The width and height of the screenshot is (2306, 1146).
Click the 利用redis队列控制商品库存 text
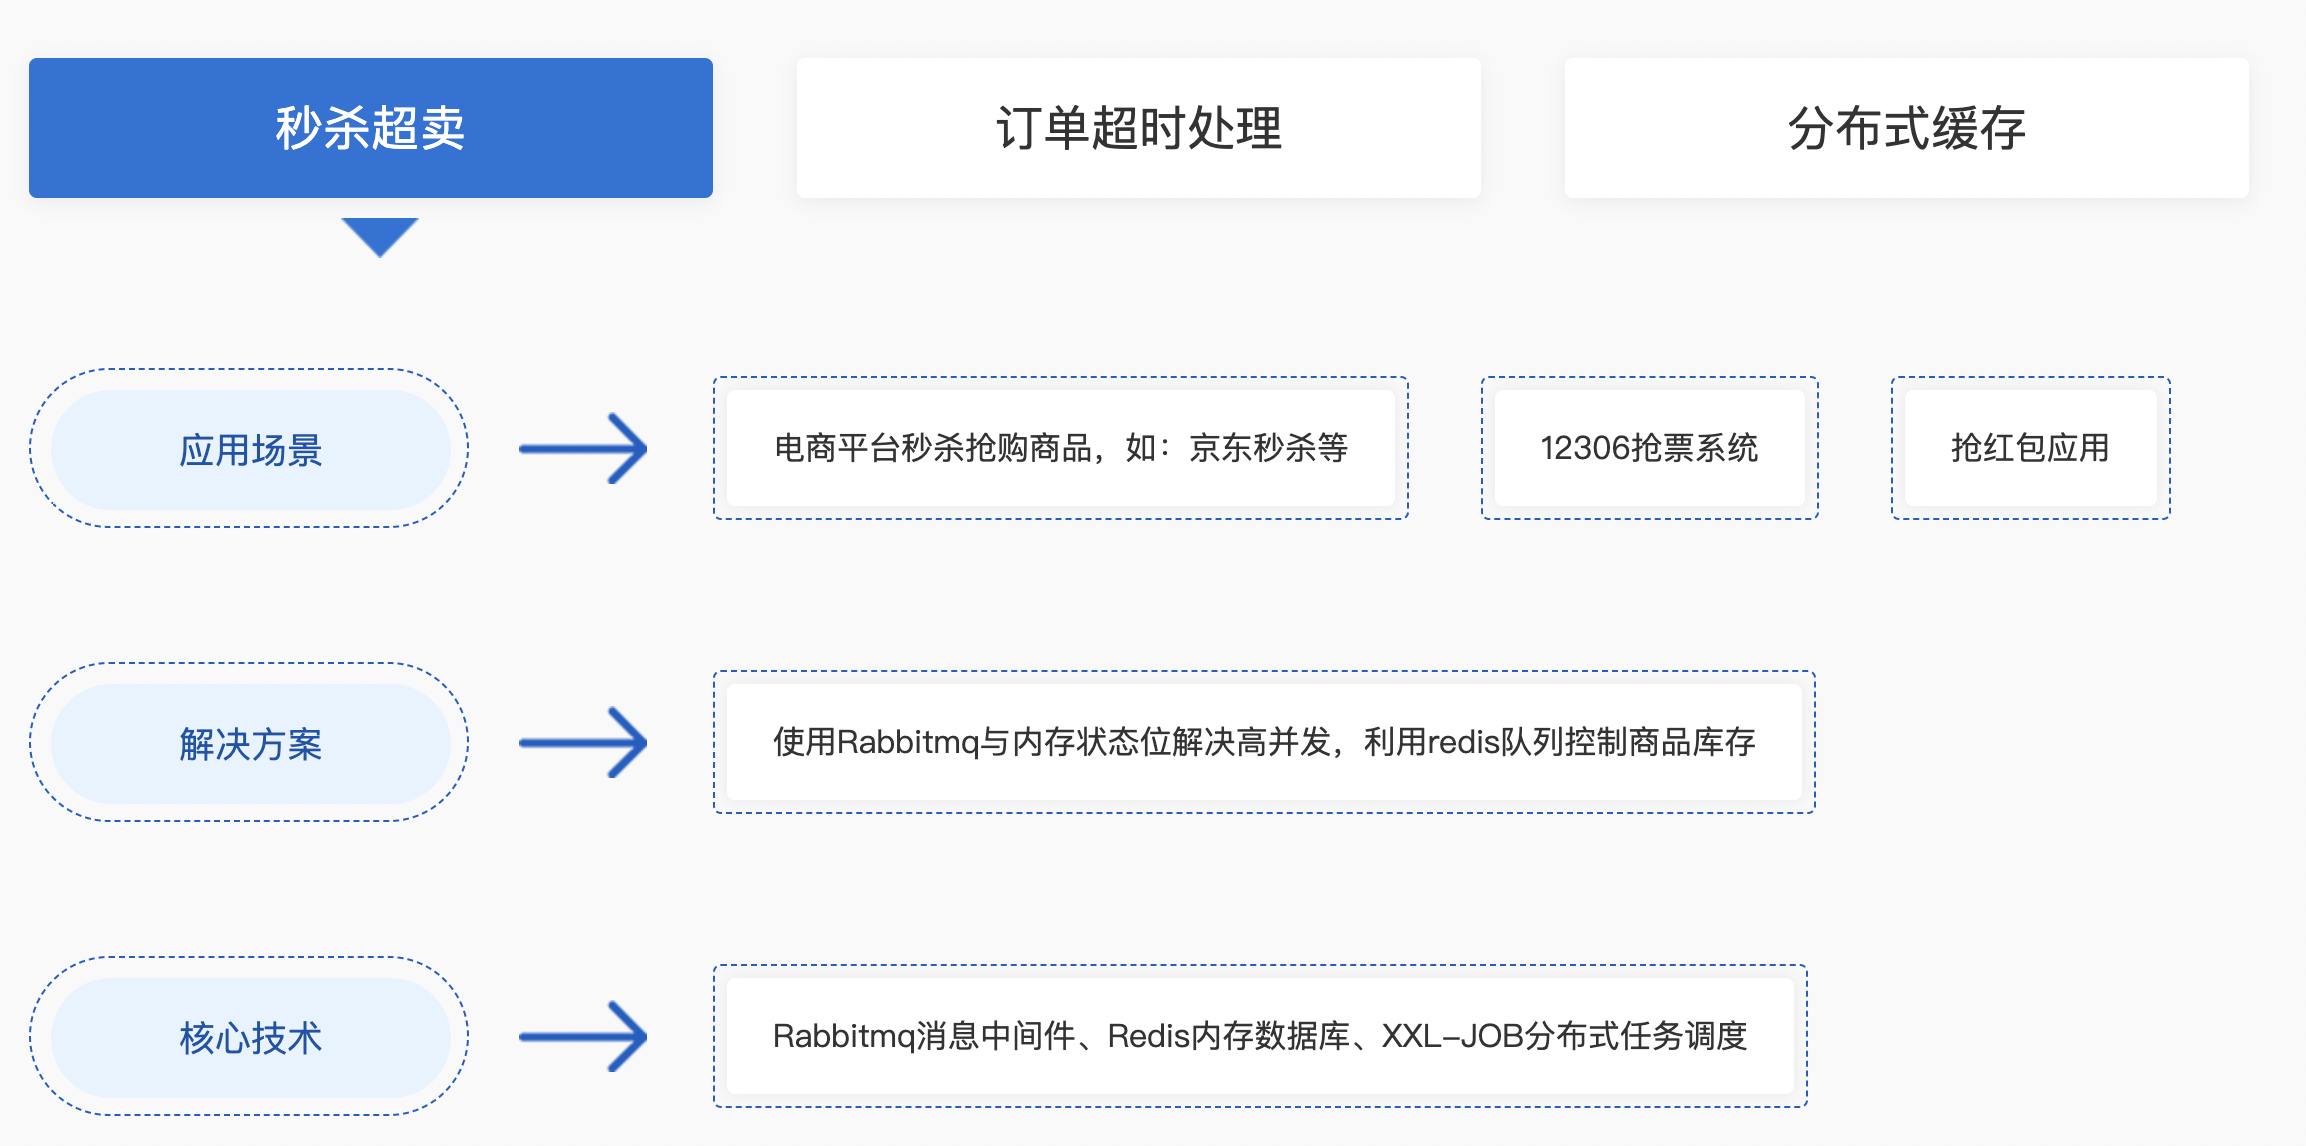point(1560,742)
